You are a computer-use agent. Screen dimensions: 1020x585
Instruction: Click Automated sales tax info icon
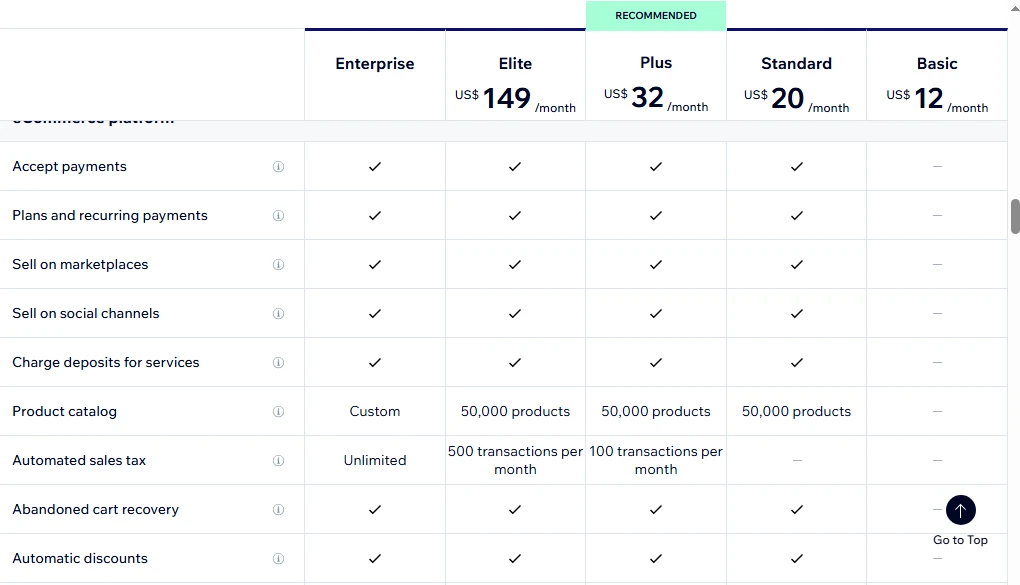[x=278, y=461]
